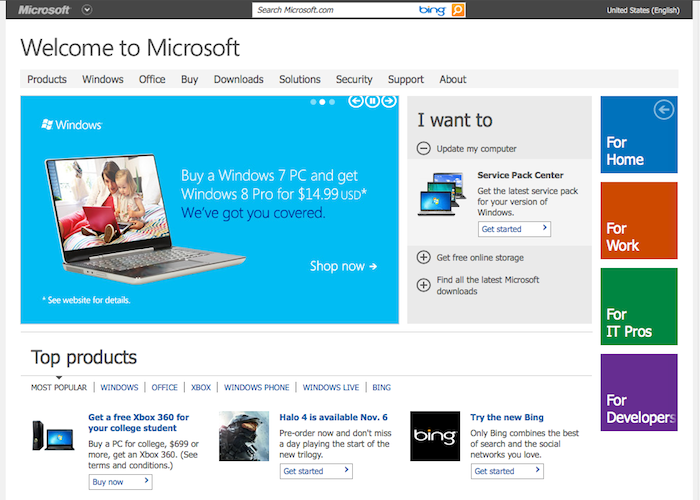Click the Xbox 360 and PC image
700x500 pixels.
(x=53, y=436)
